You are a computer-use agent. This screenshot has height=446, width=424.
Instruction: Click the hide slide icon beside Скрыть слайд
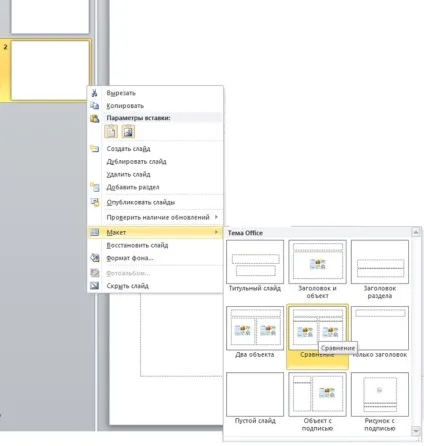(x=95, y=286)
